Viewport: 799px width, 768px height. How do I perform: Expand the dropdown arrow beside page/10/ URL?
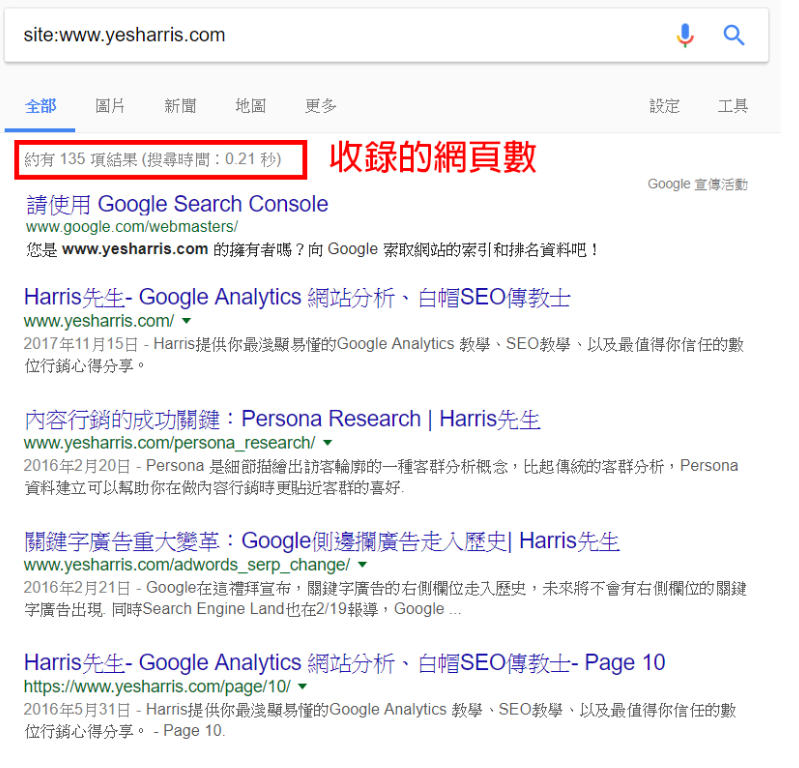(303, 686)
